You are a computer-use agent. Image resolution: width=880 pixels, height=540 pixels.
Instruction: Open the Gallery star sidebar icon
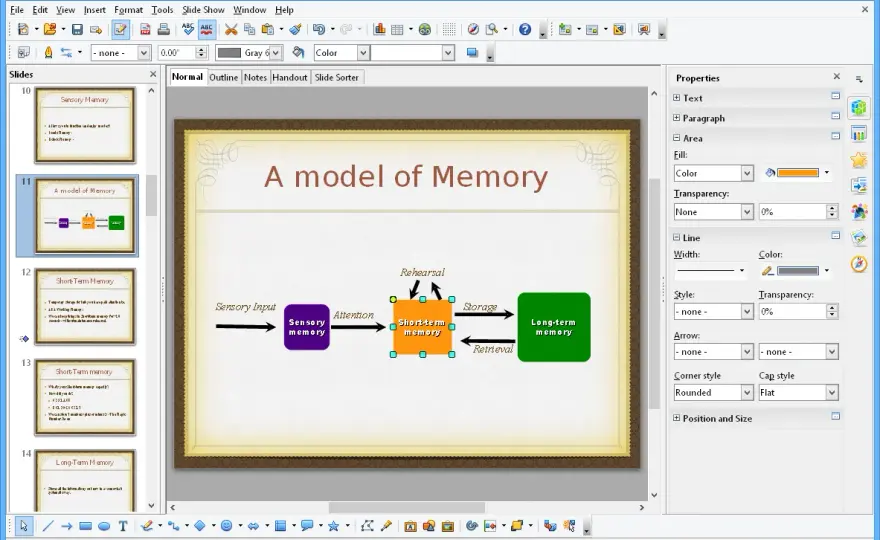point(859,160)
